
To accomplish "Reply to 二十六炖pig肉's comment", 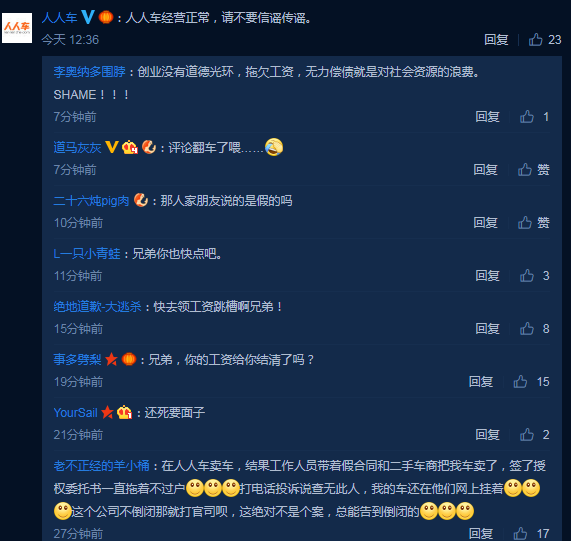I will pos(485,222).
